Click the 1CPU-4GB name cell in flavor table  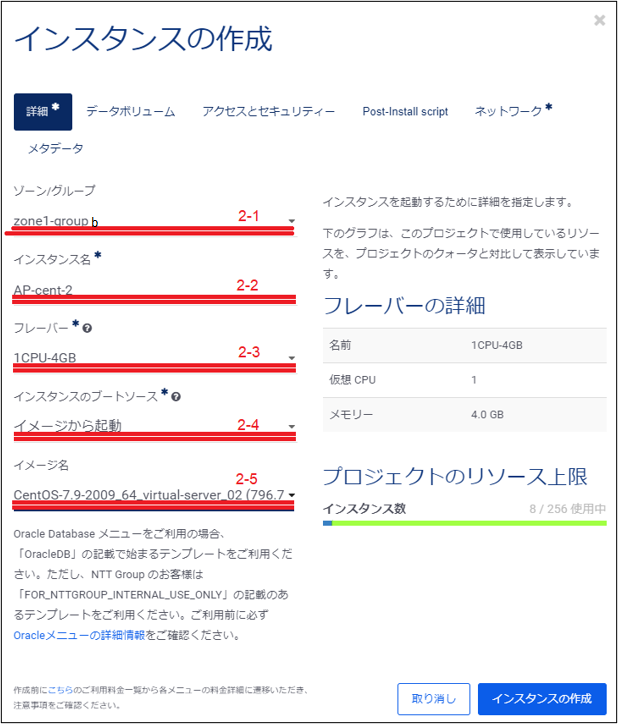point(497,345)
